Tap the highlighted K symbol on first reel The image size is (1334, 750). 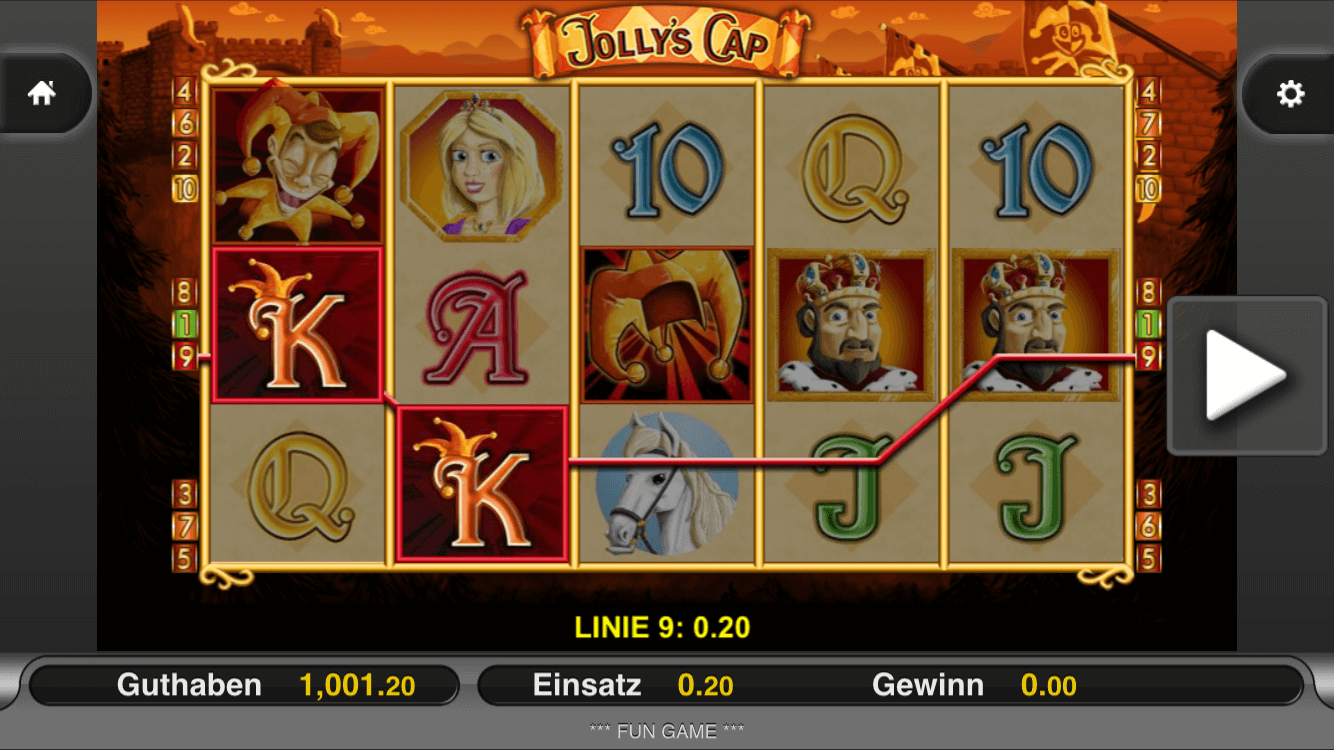(298, 325)
